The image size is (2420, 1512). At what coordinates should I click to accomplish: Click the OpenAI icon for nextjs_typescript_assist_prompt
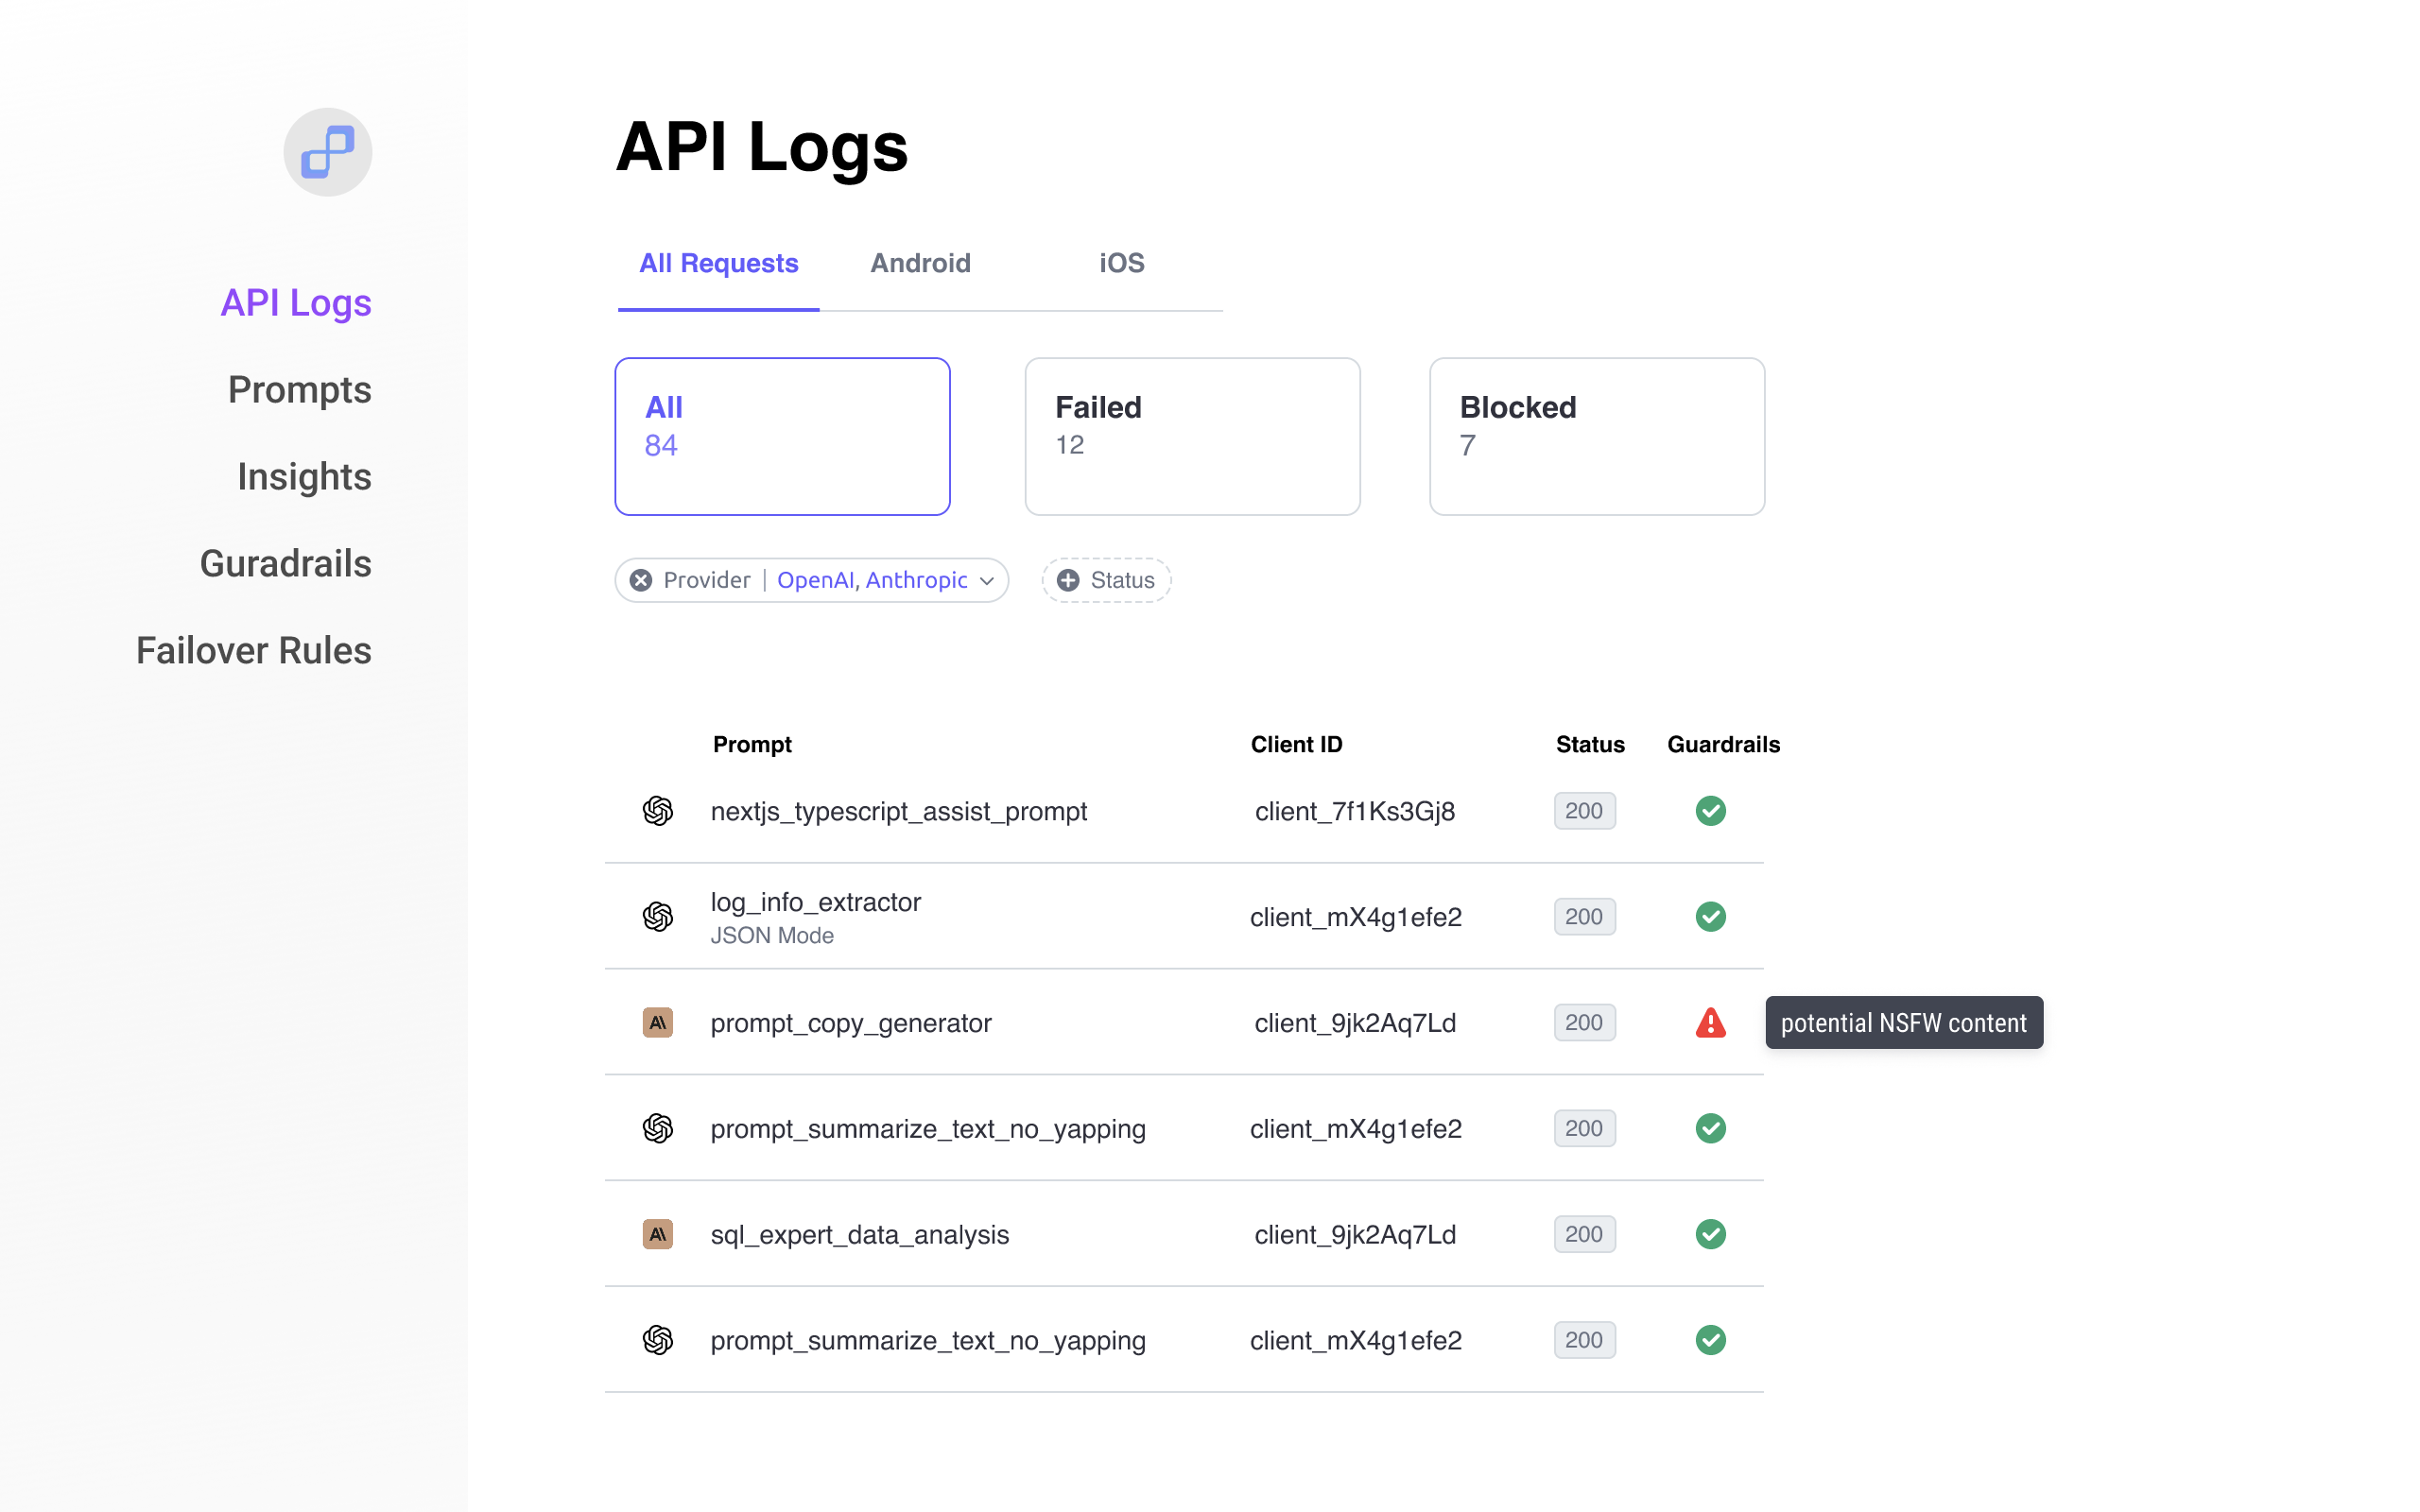(x=657, y=811)
